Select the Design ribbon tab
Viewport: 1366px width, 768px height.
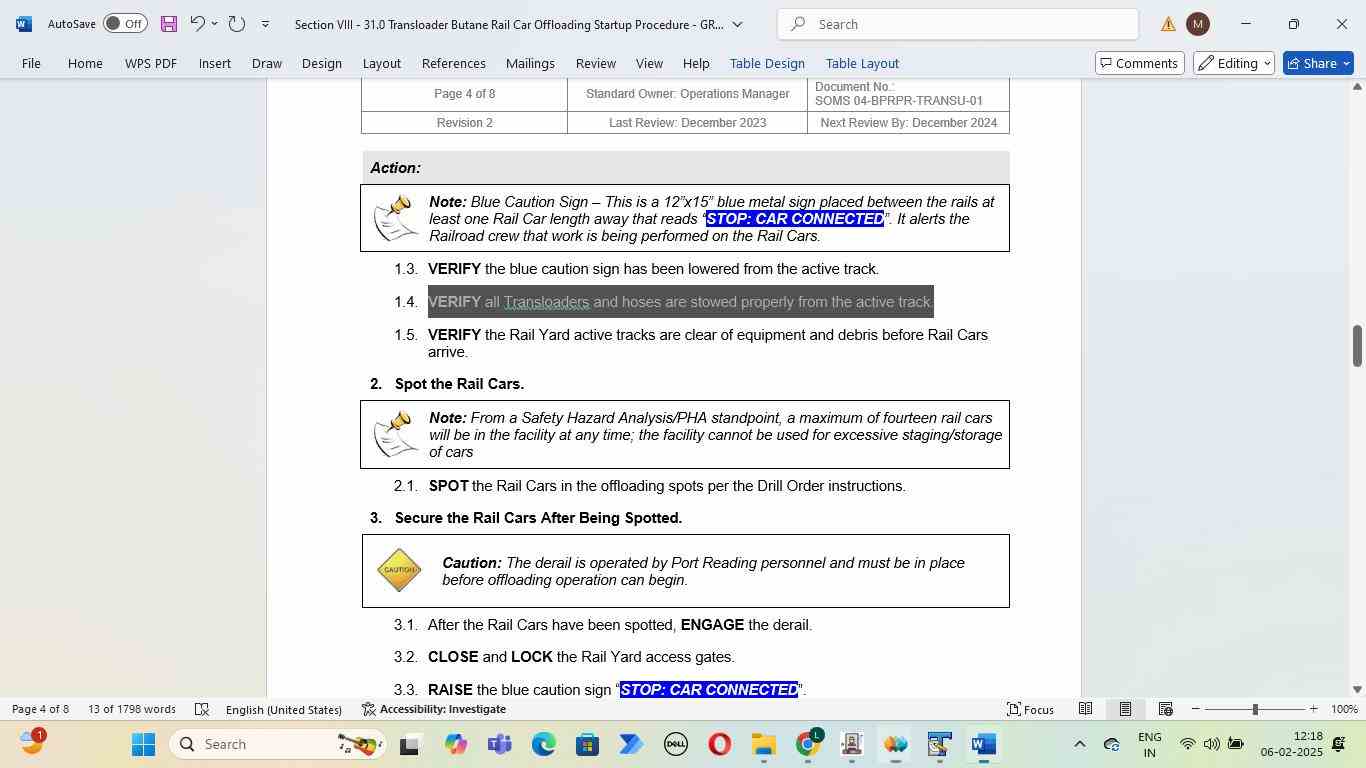coord(322,63)
